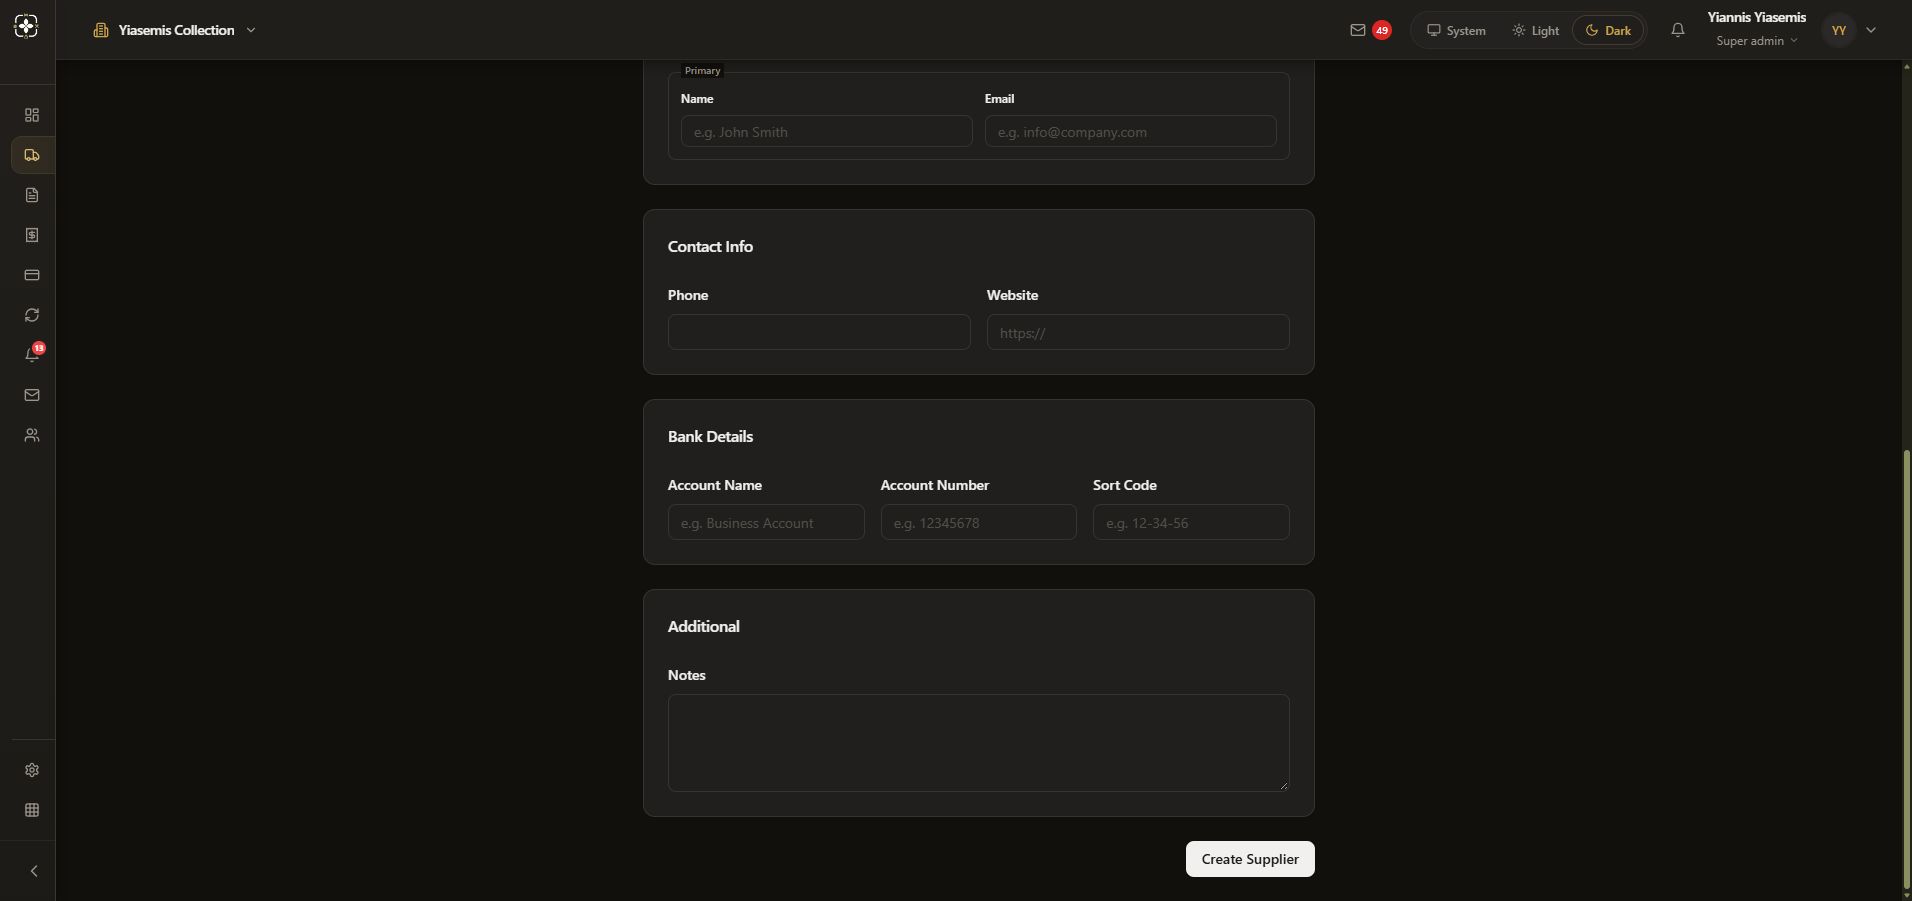Collapse the sidebar with the left chevron
The width and height of the screenshot is (1912, 901).
(x=34, y=871)
